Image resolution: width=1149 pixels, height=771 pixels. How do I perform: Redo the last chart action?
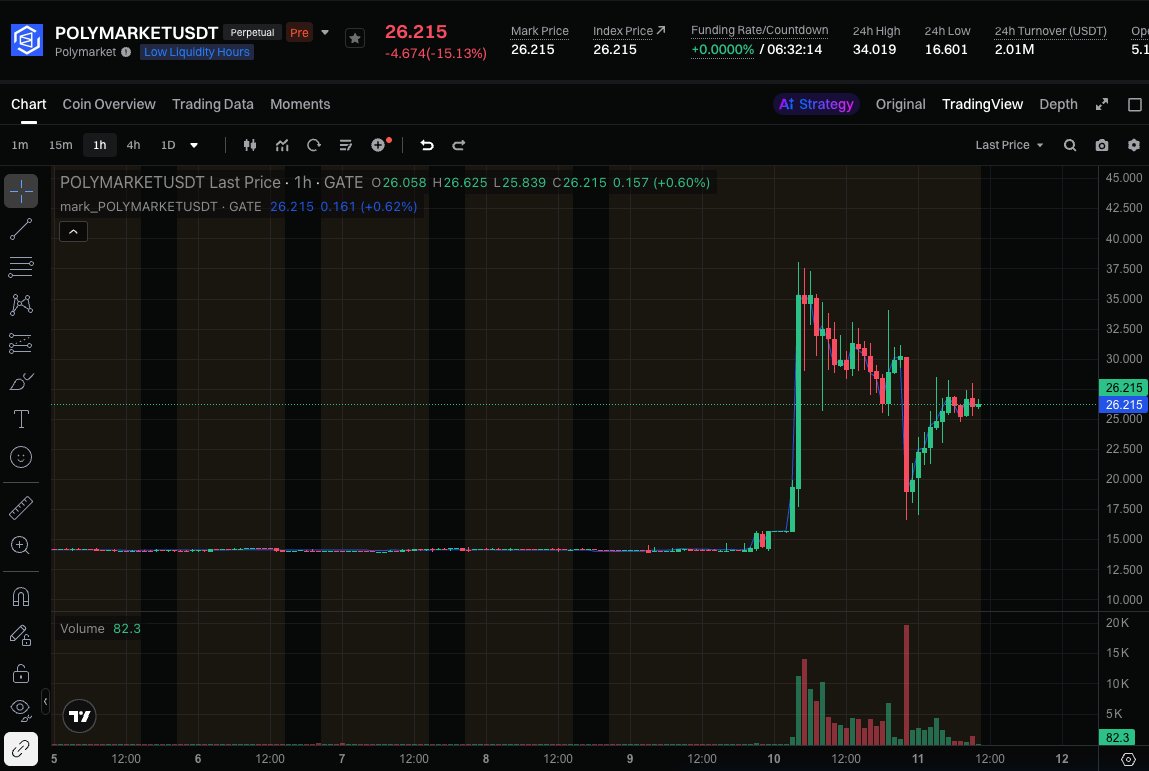(x=459, y=145)
